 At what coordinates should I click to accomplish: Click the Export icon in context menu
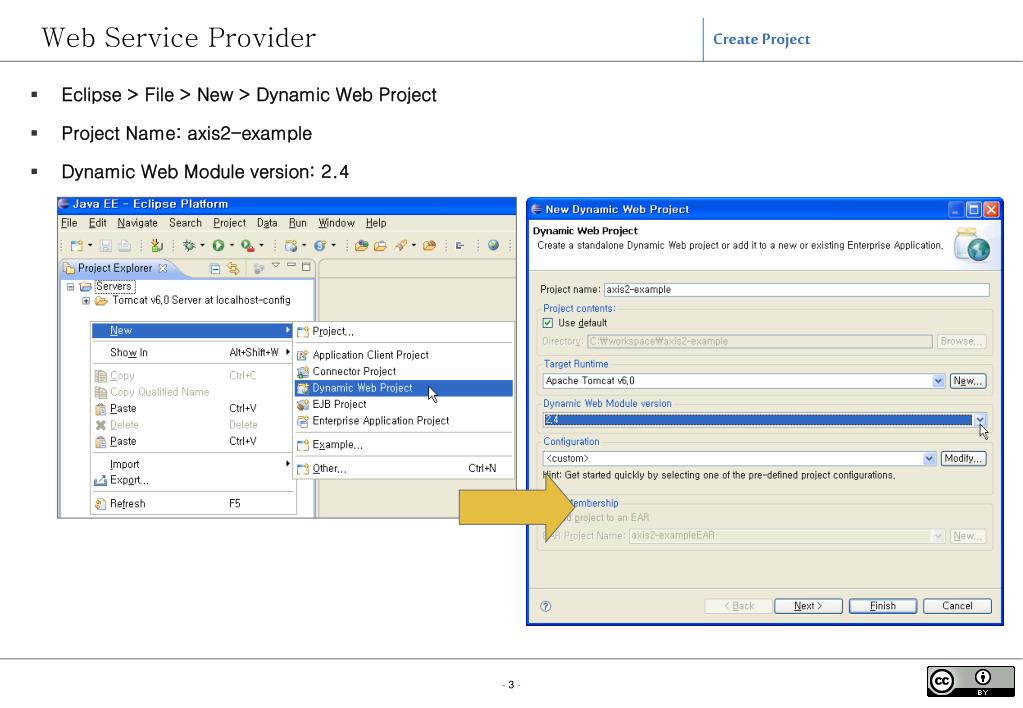pyautogui.click(x=100, y=480)
